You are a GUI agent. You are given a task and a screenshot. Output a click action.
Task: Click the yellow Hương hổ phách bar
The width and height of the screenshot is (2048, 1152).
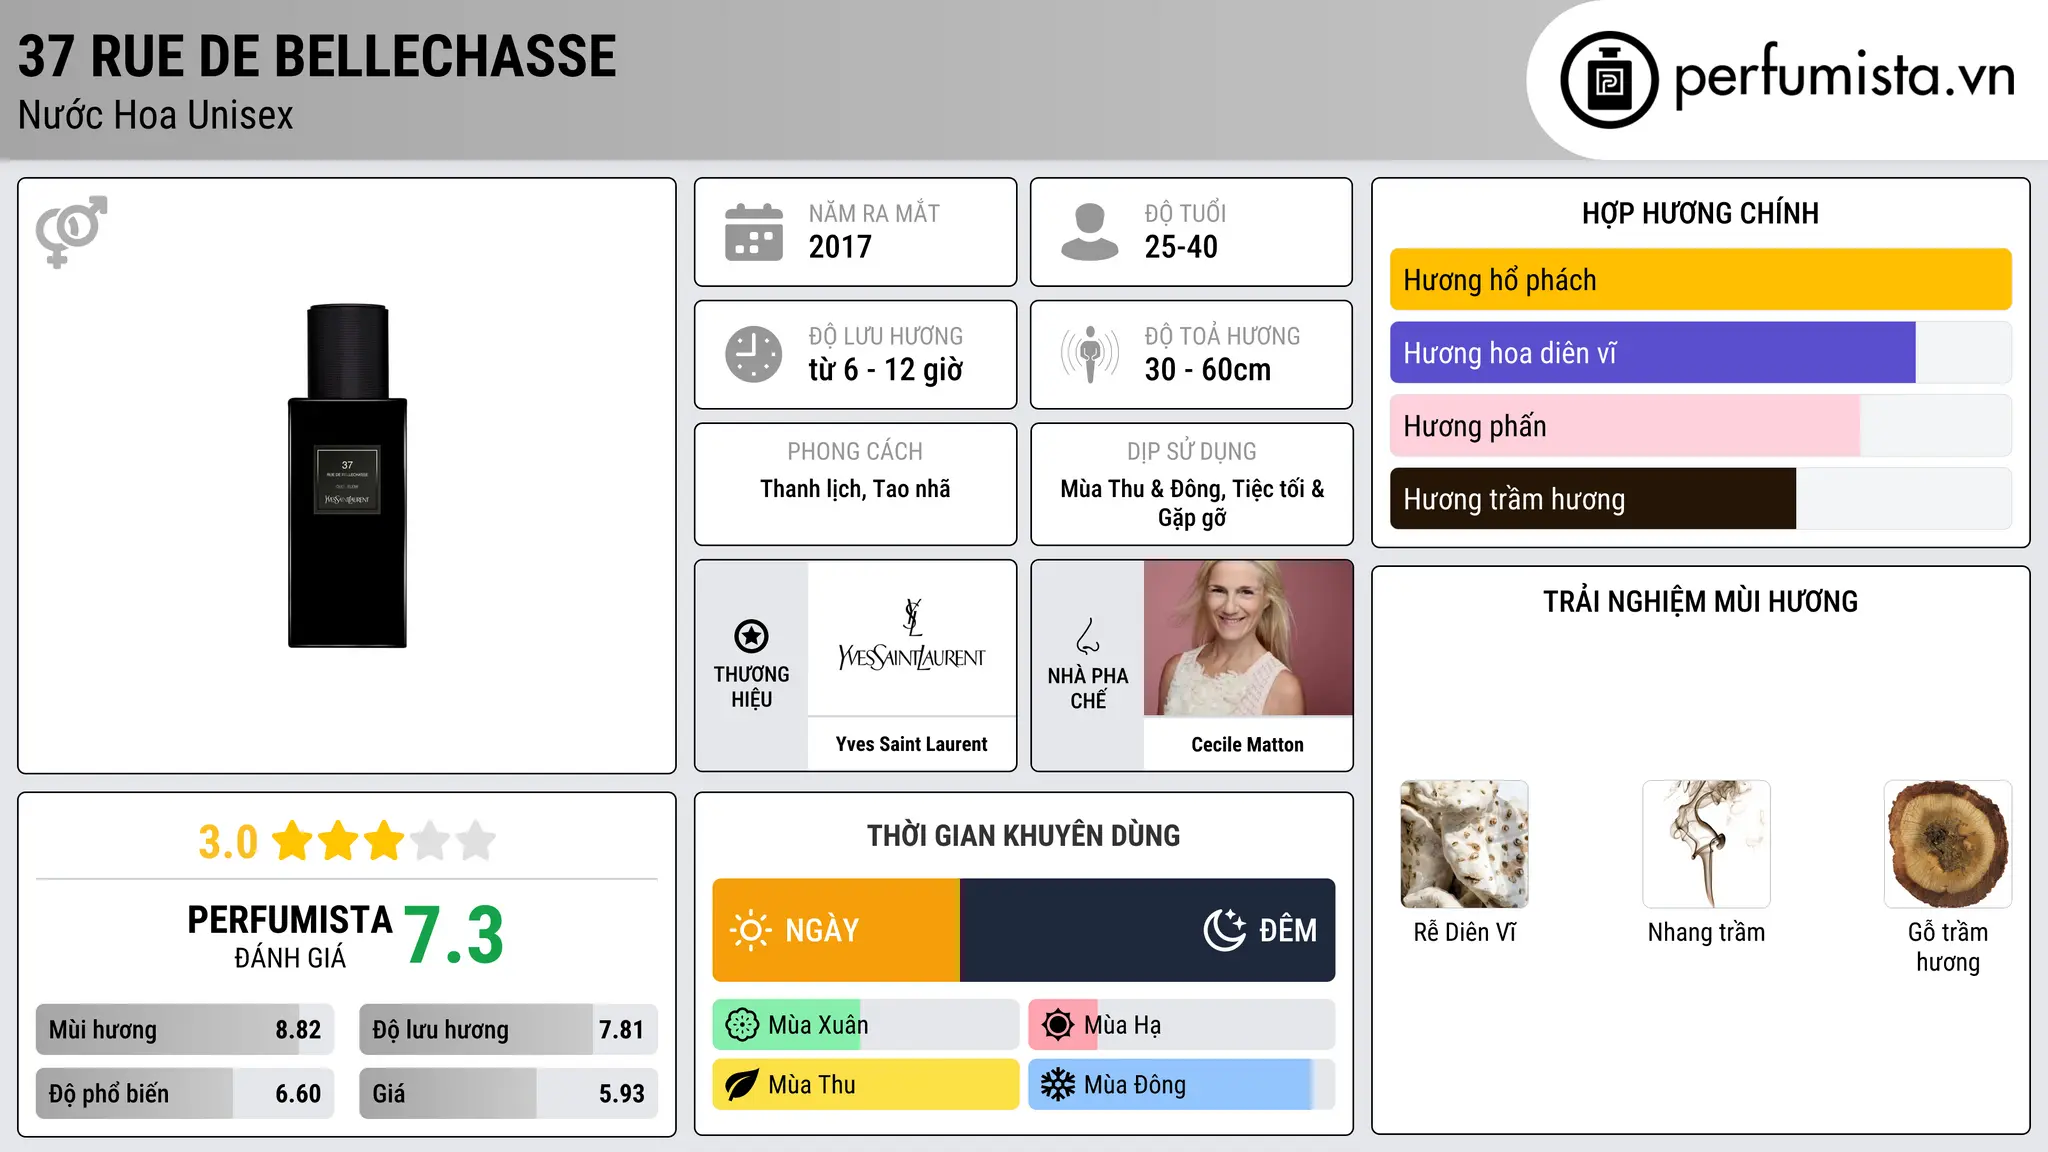click(x=1700, y=280)
